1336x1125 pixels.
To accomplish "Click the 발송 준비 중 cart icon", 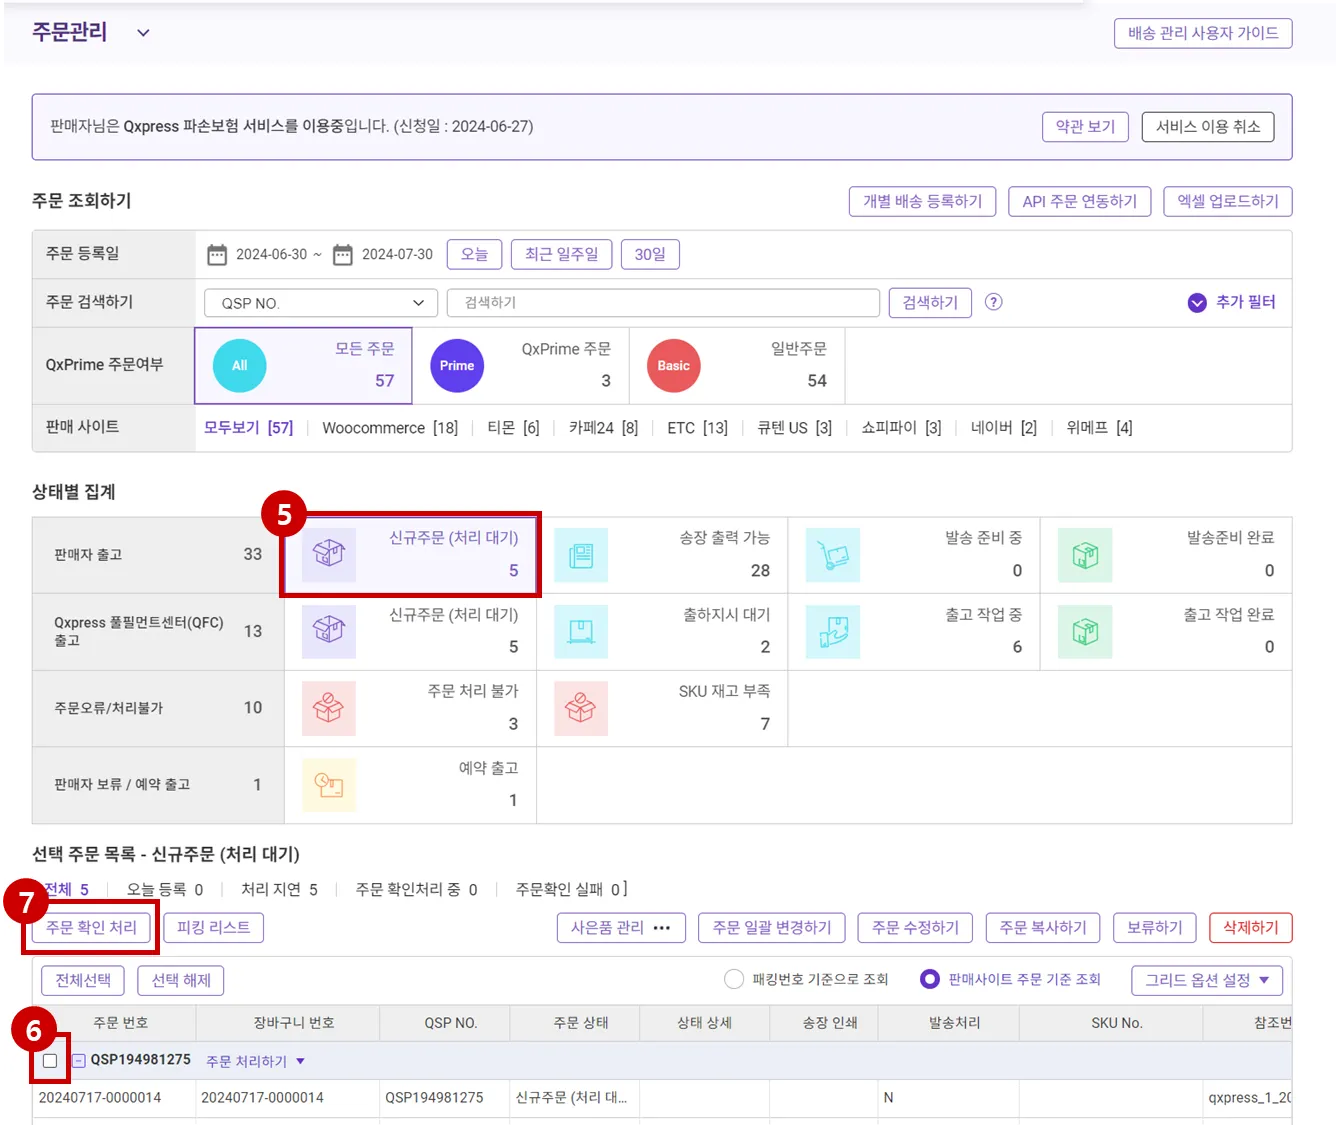I will (833, 555).
